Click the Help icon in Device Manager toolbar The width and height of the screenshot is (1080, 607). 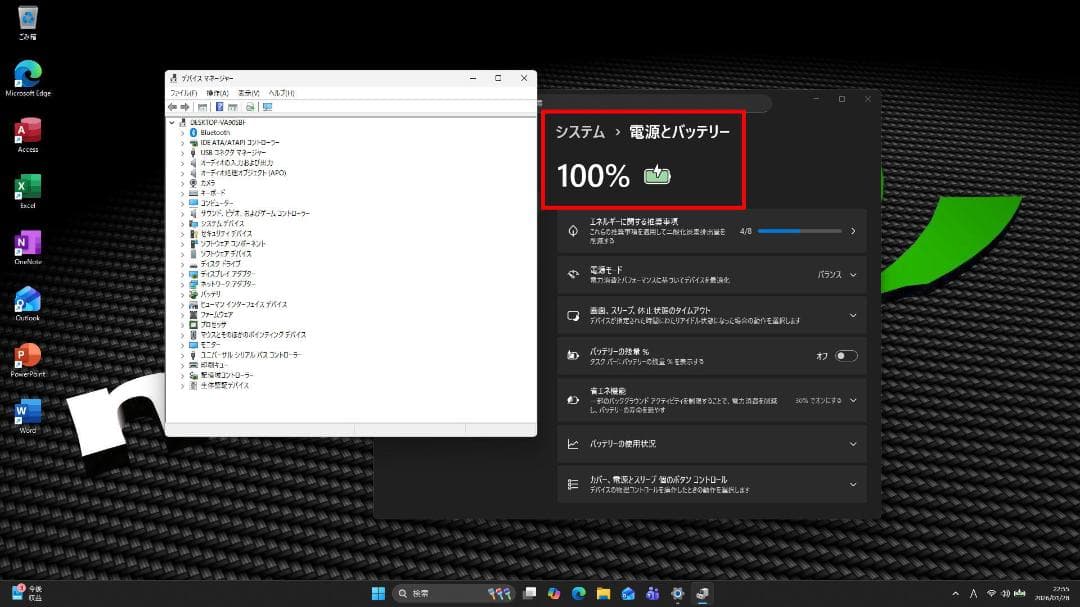tap(220, 107)
